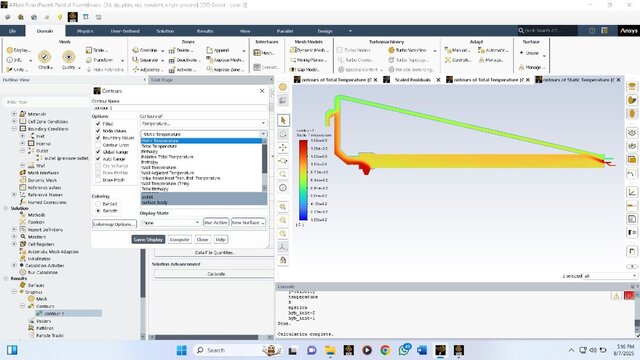The width and height of the screenshot is (640, 360).
Task: Open the Results ribbon tab
Action: coord(205,31)
